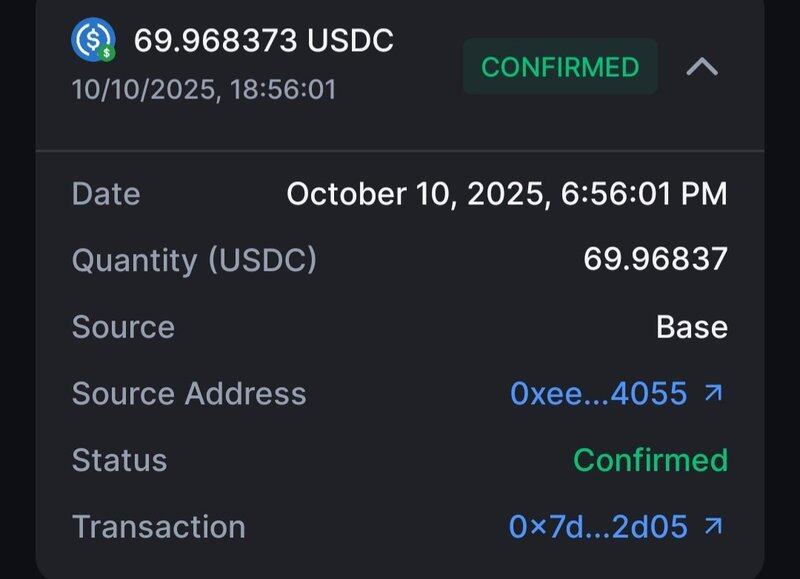Click the October 10, 2025 date value
Viewport: 800px width, 579px height.
(506, 193)
